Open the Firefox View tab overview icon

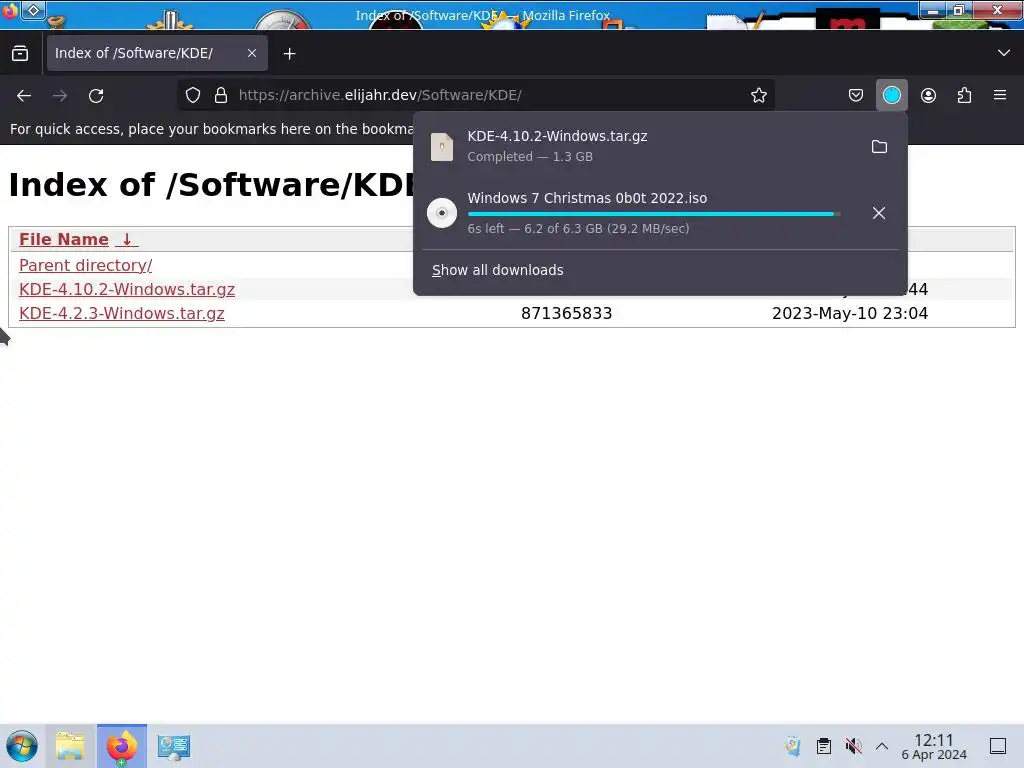pos(20,54)
